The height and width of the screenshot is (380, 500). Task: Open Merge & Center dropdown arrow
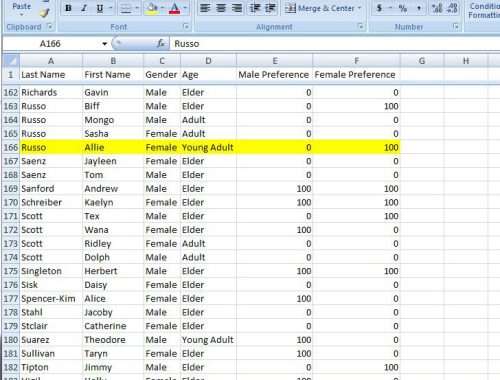pyautogui.click(x=359, y=8)
